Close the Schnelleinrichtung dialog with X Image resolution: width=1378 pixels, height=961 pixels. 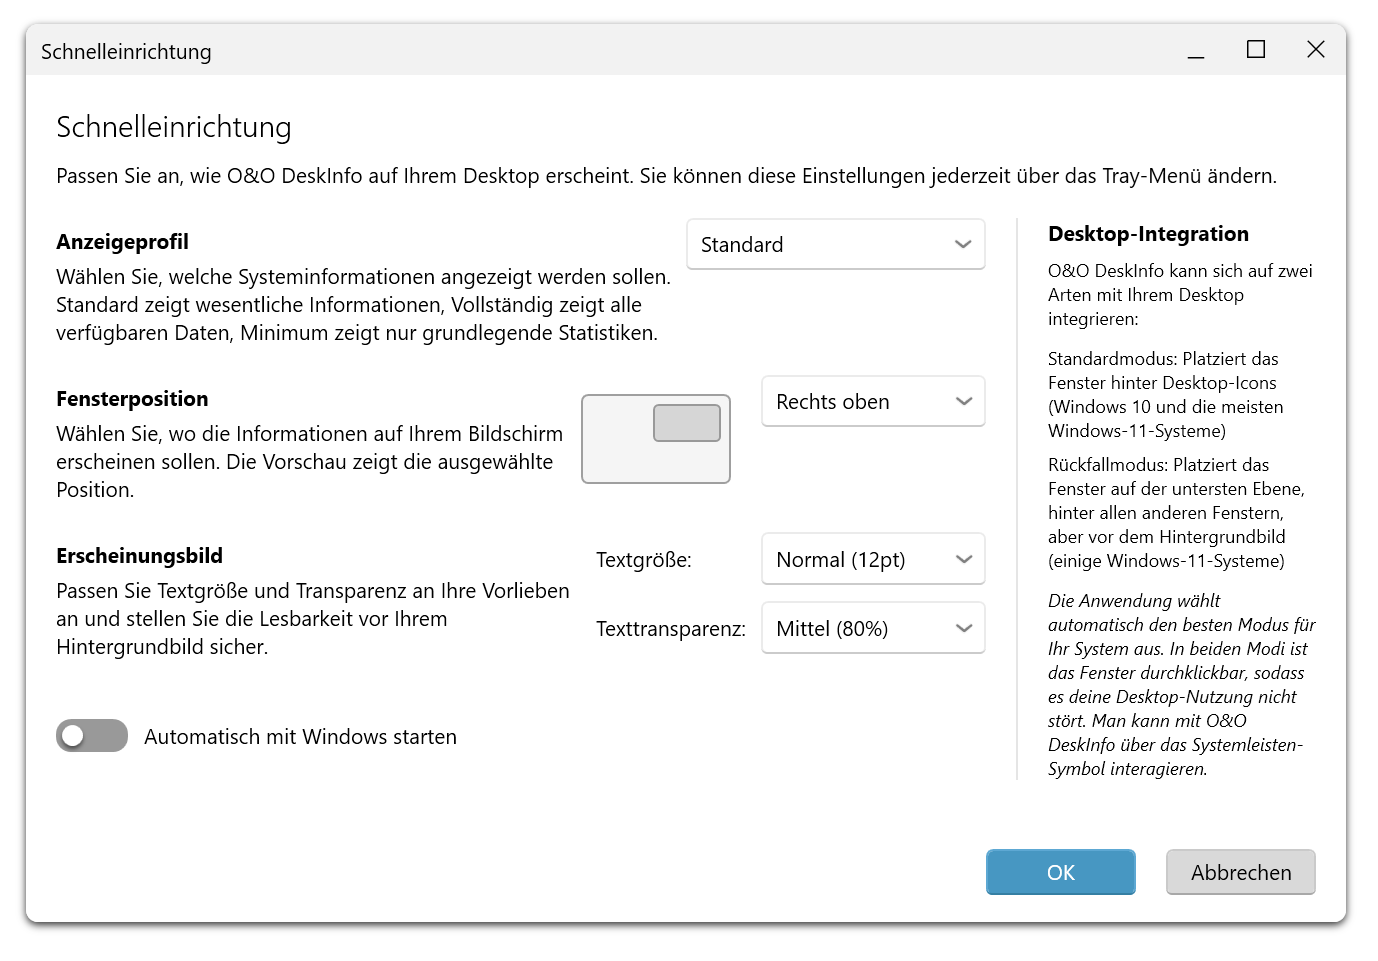[x=1316, y=50]
